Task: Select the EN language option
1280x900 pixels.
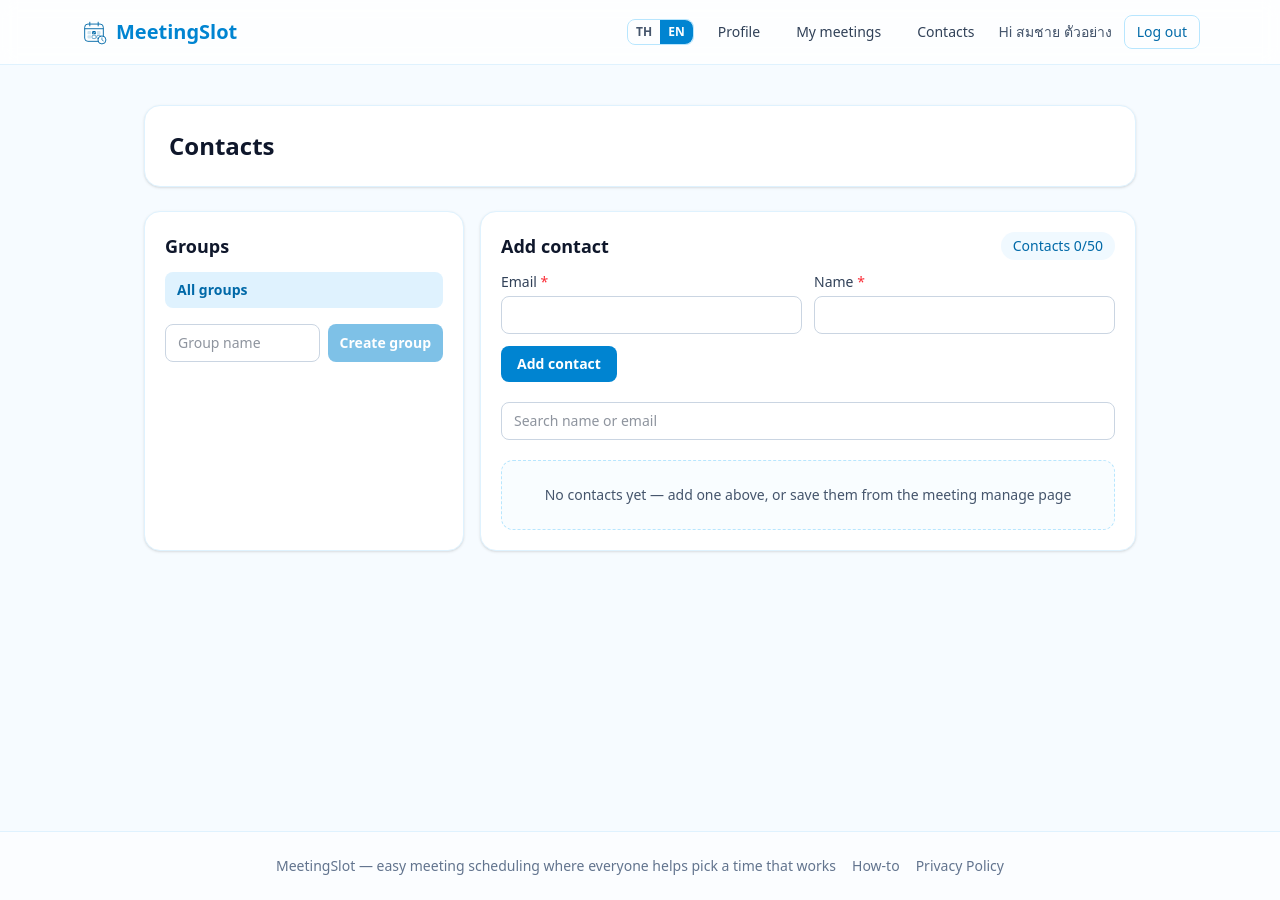Action: click(677, 32)
